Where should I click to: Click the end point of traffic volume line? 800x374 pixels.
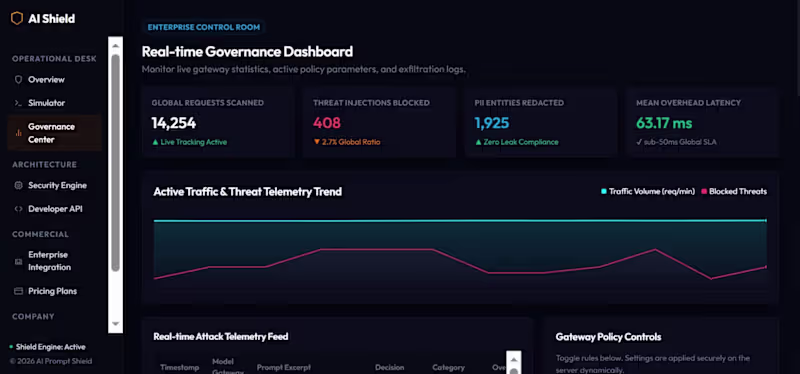[766, 220]
